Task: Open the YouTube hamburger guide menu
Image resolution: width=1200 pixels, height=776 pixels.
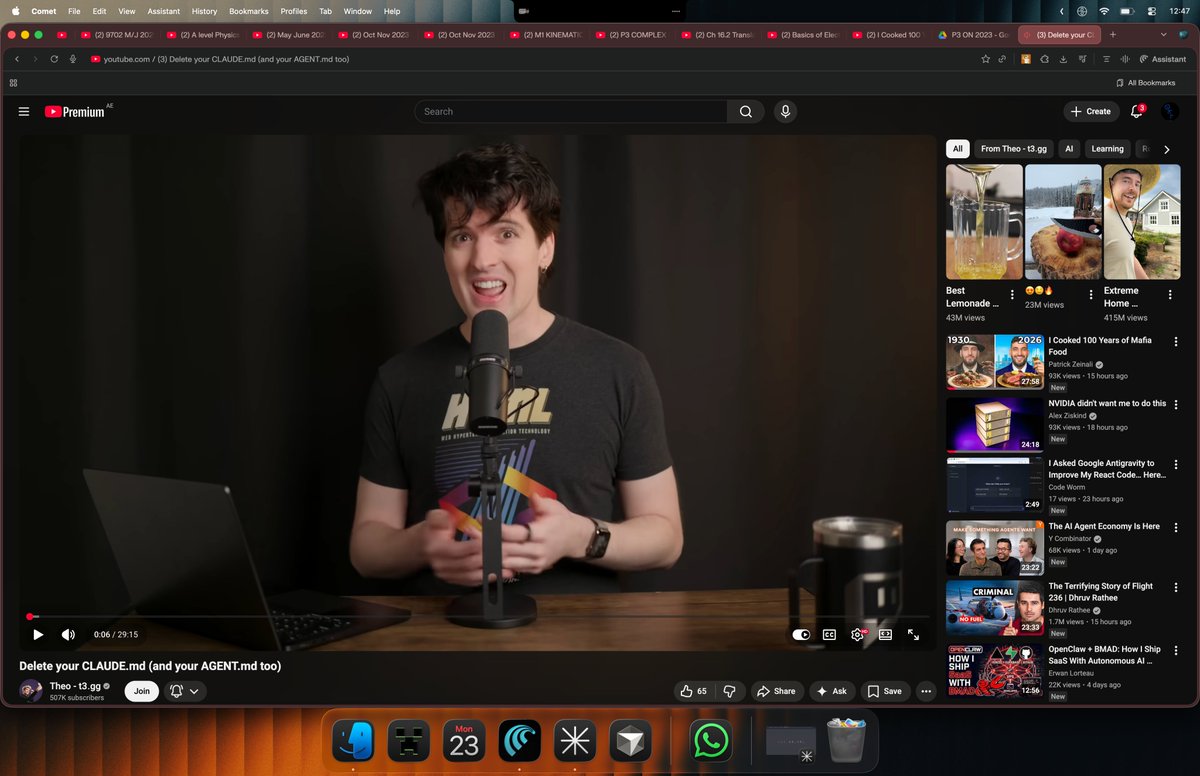Action: (x=24, y=112)
